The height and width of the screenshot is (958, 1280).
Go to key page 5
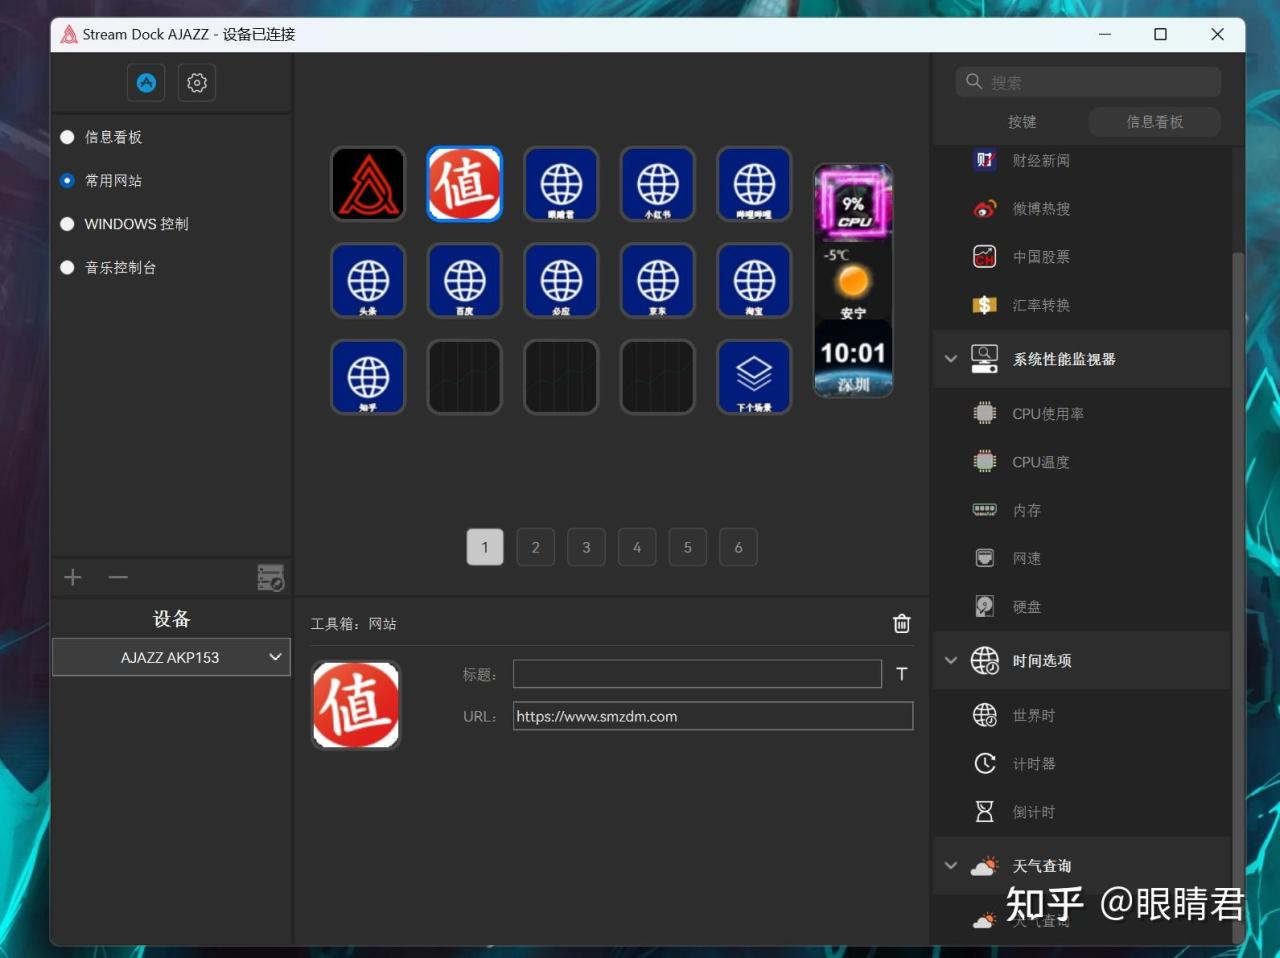click(688, 547)
